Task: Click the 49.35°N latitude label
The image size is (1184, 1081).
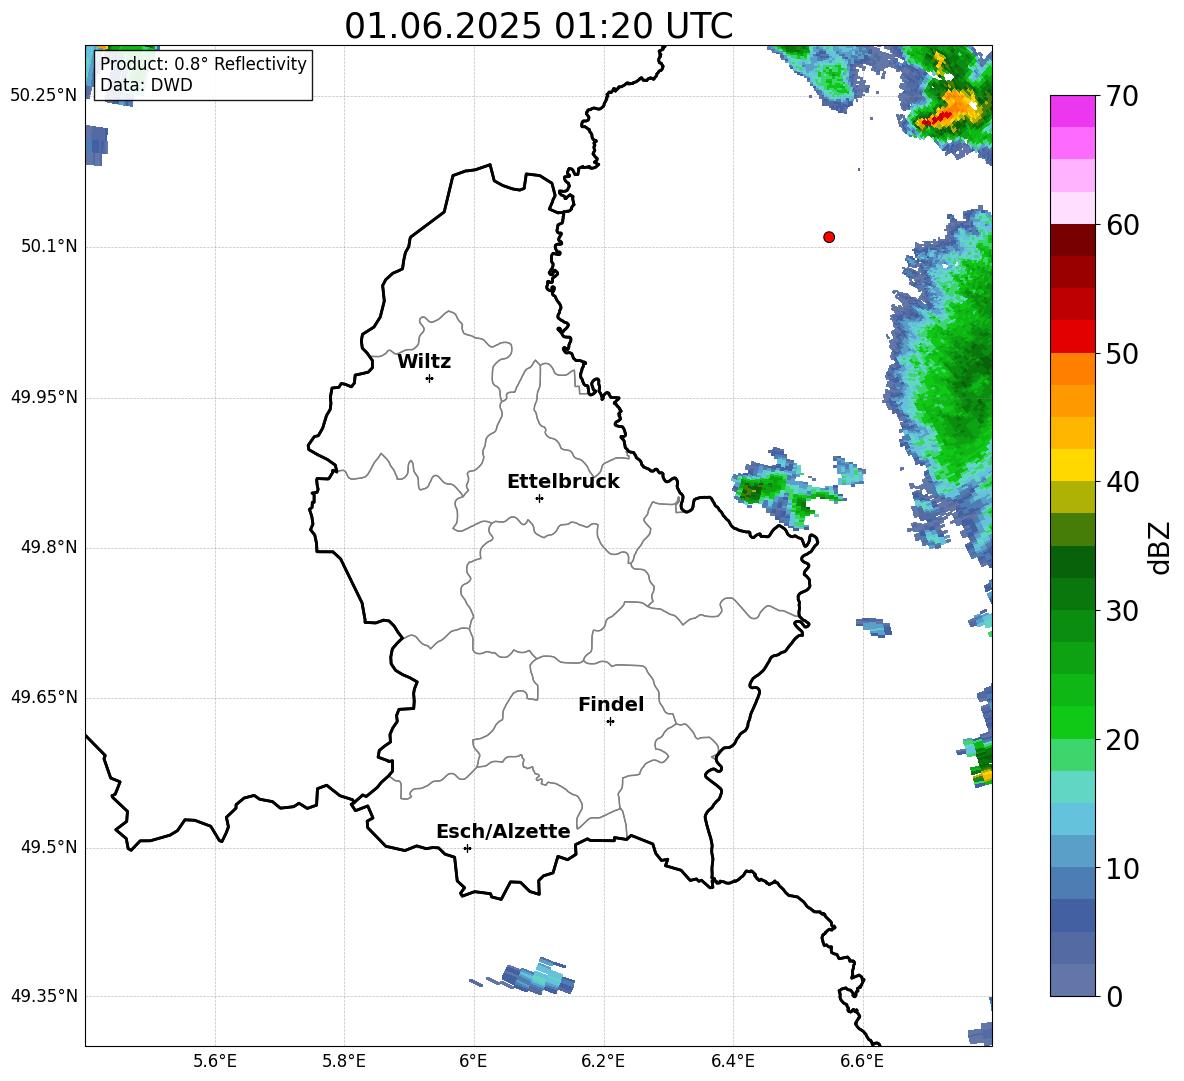Action: [43, 996]
